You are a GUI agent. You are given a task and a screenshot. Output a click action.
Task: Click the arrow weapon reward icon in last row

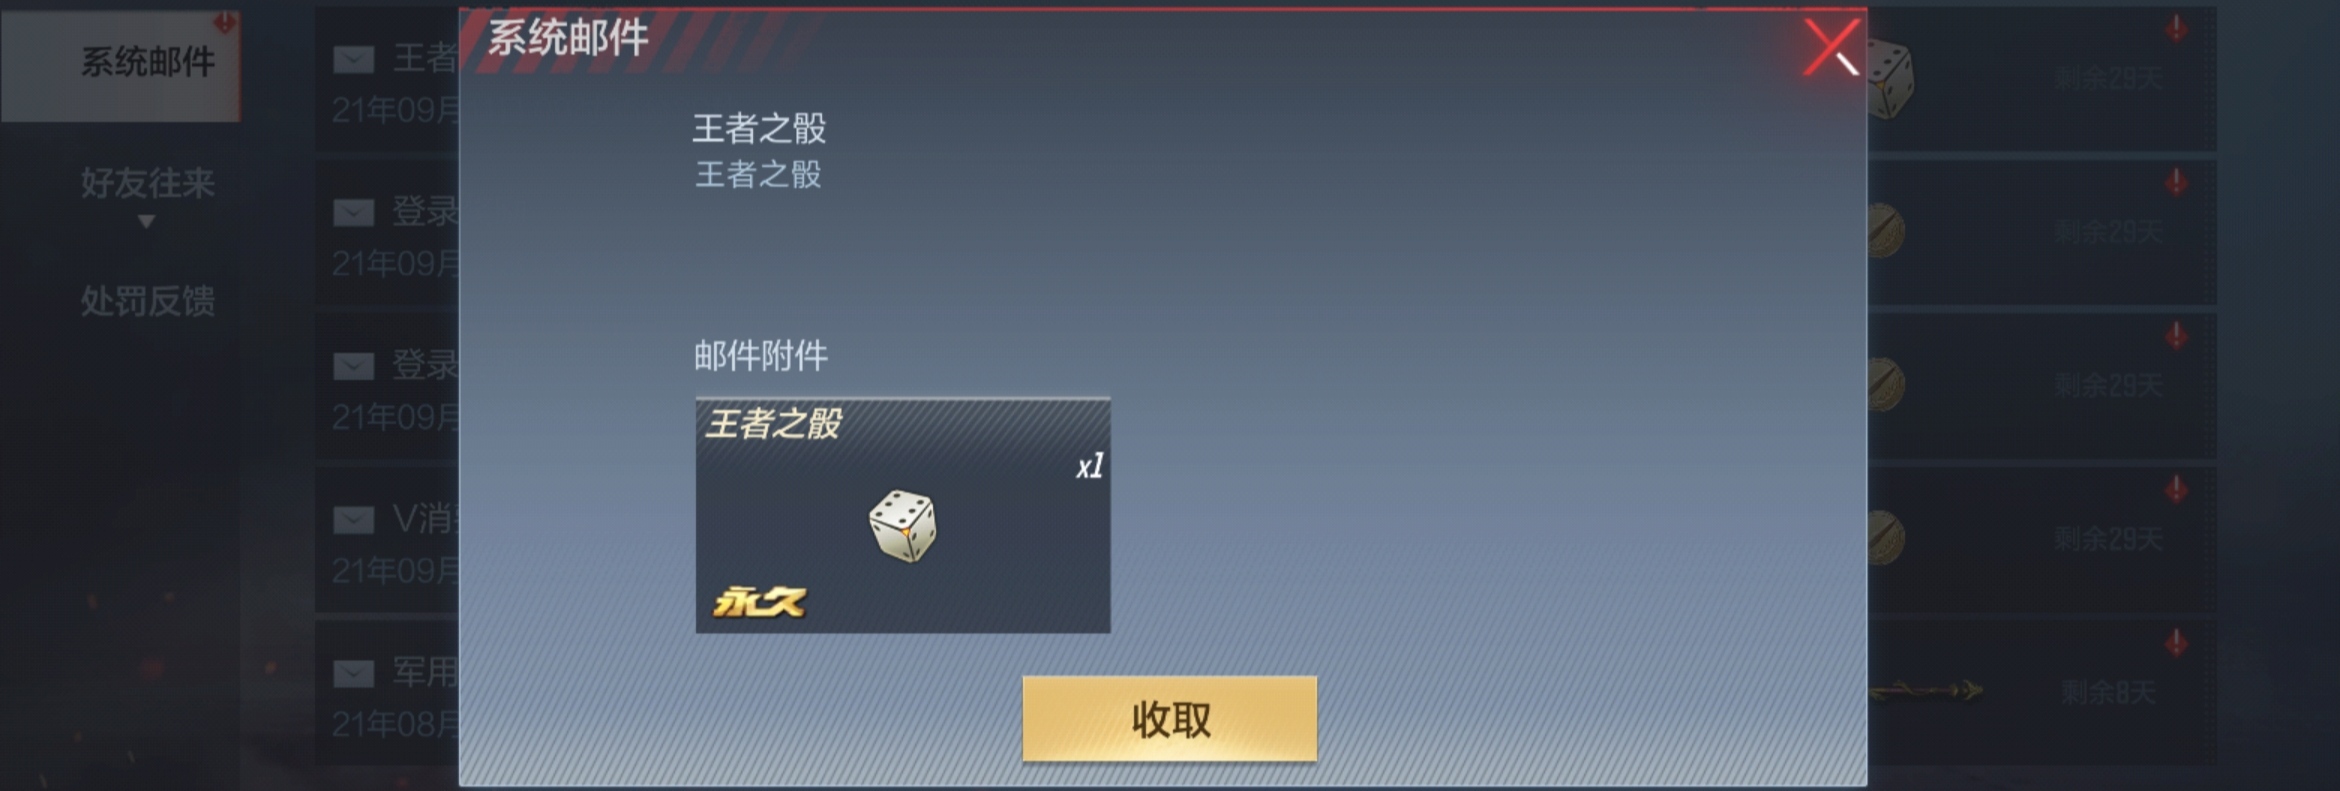[x=1926, y=690]
